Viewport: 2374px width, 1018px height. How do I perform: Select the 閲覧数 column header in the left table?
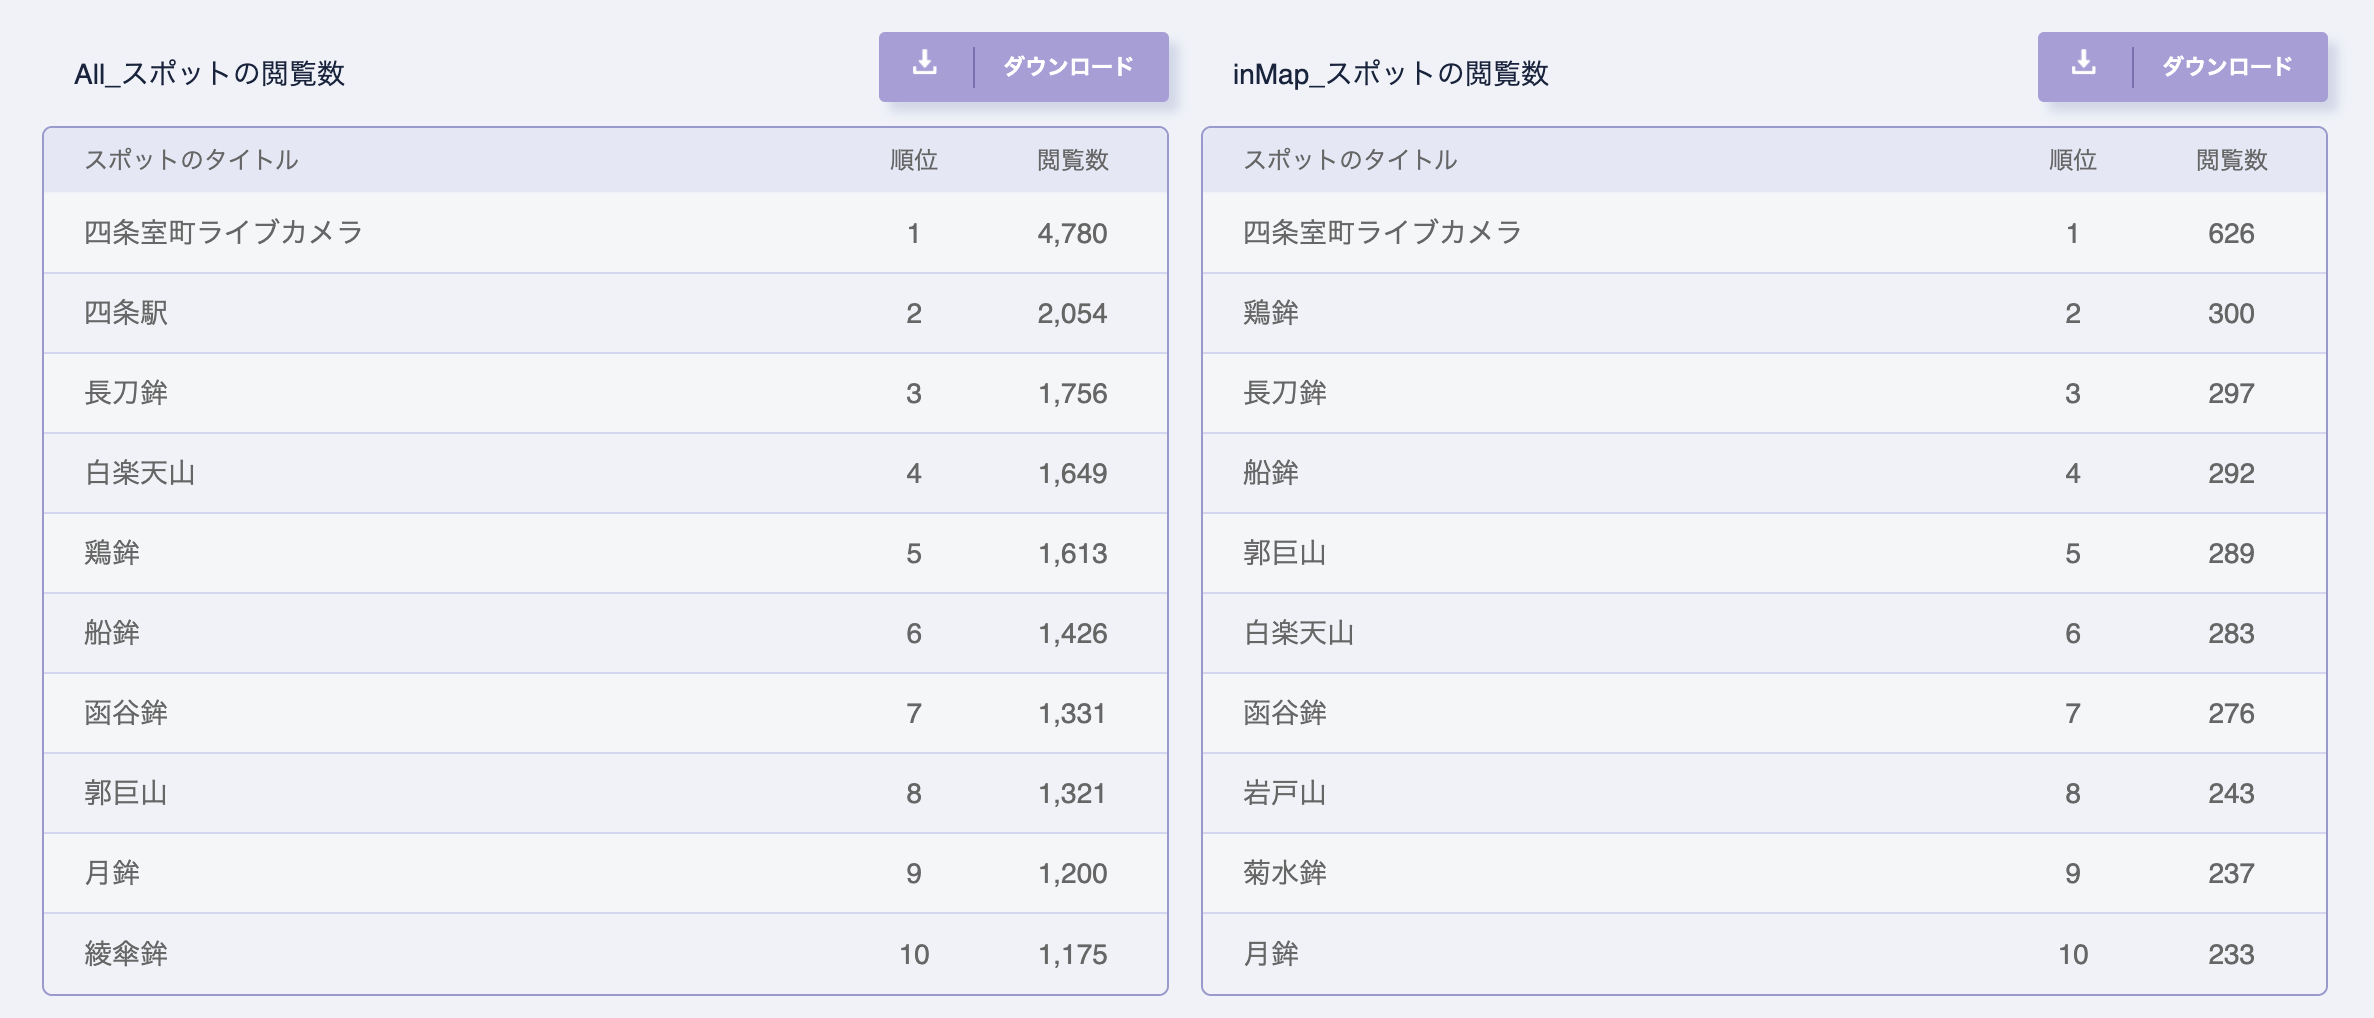[1070, 158]
